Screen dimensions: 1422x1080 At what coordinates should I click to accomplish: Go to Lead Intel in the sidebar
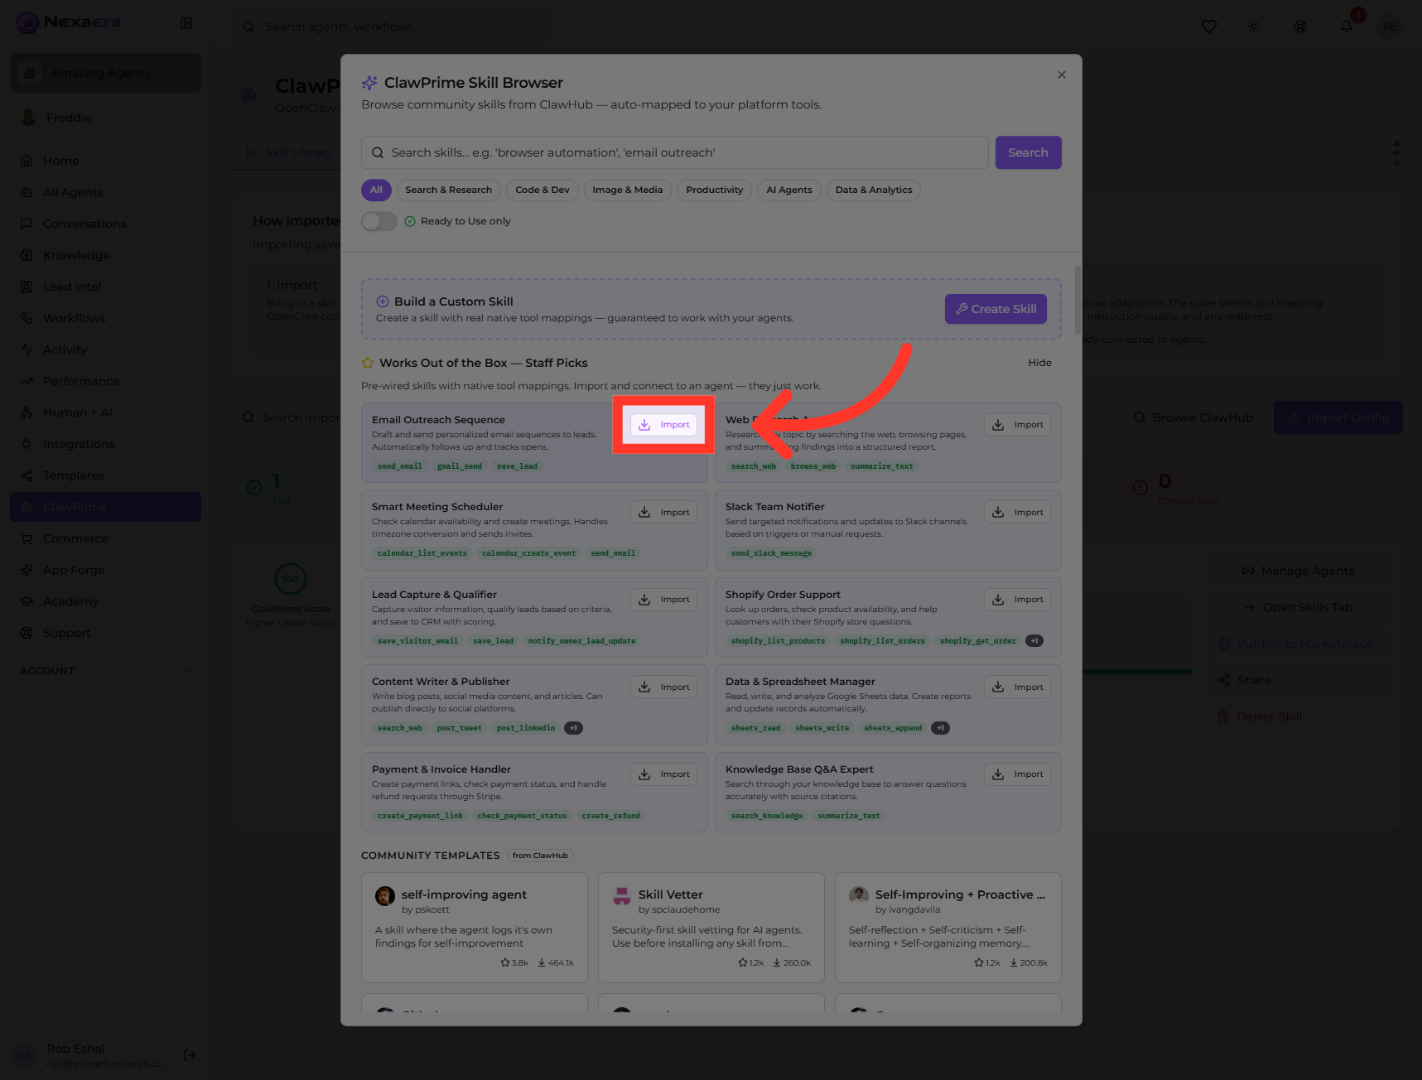pyautogui.click(x=105, y=287)
